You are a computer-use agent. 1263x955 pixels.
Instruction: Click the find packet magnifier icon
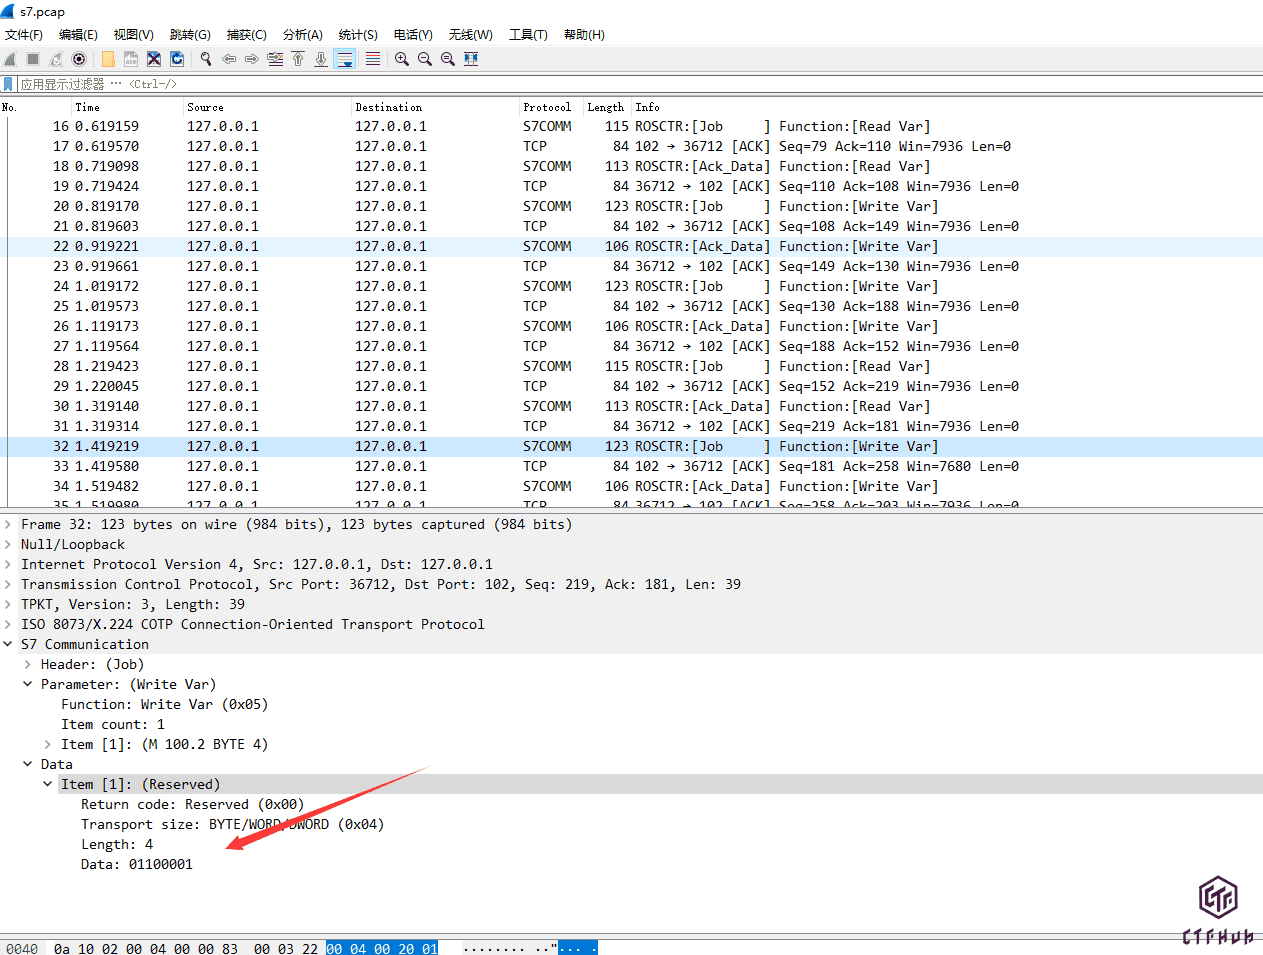206,59
